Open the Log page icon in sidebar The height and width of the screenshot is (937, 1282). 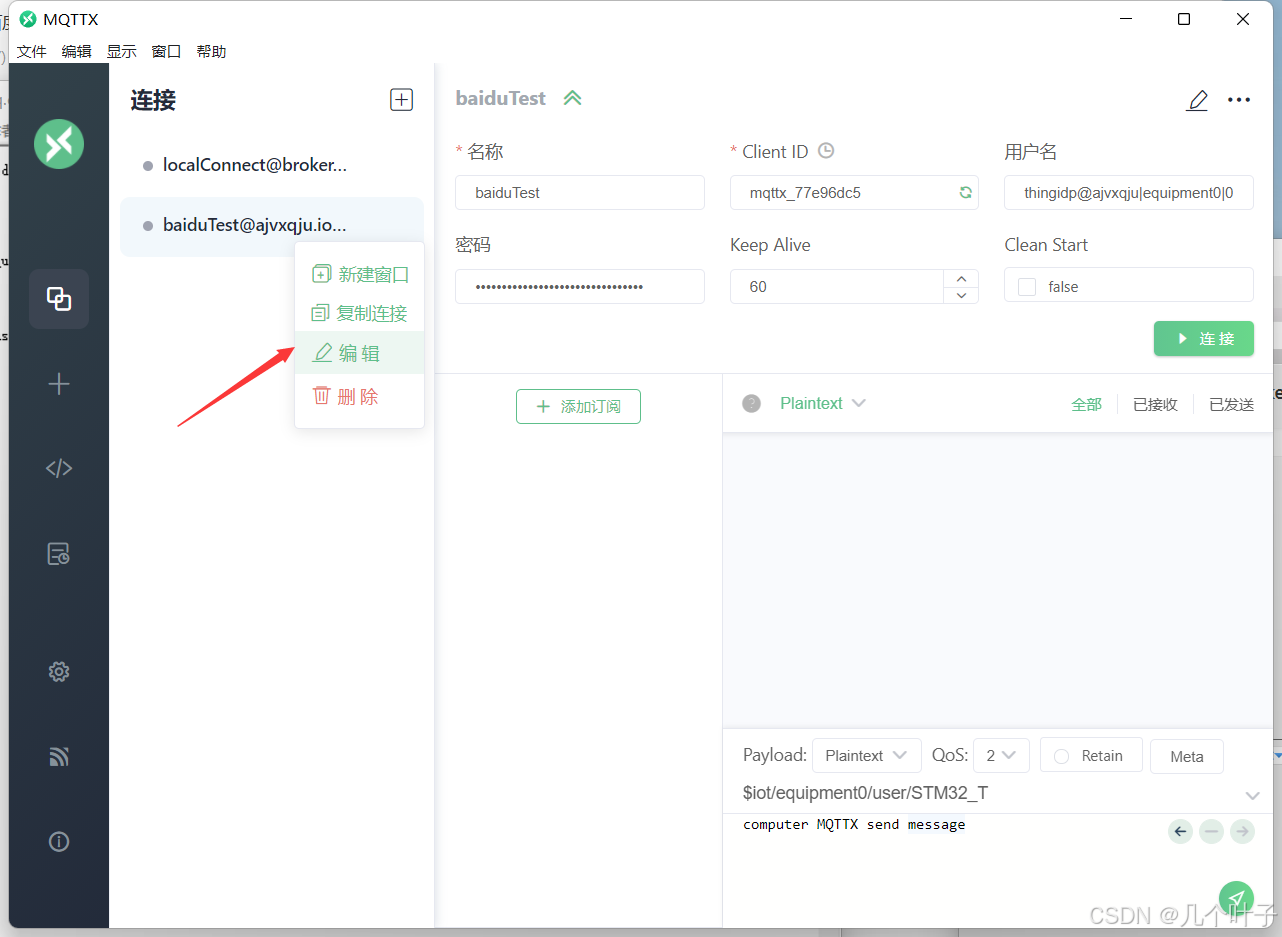[59, 554]
